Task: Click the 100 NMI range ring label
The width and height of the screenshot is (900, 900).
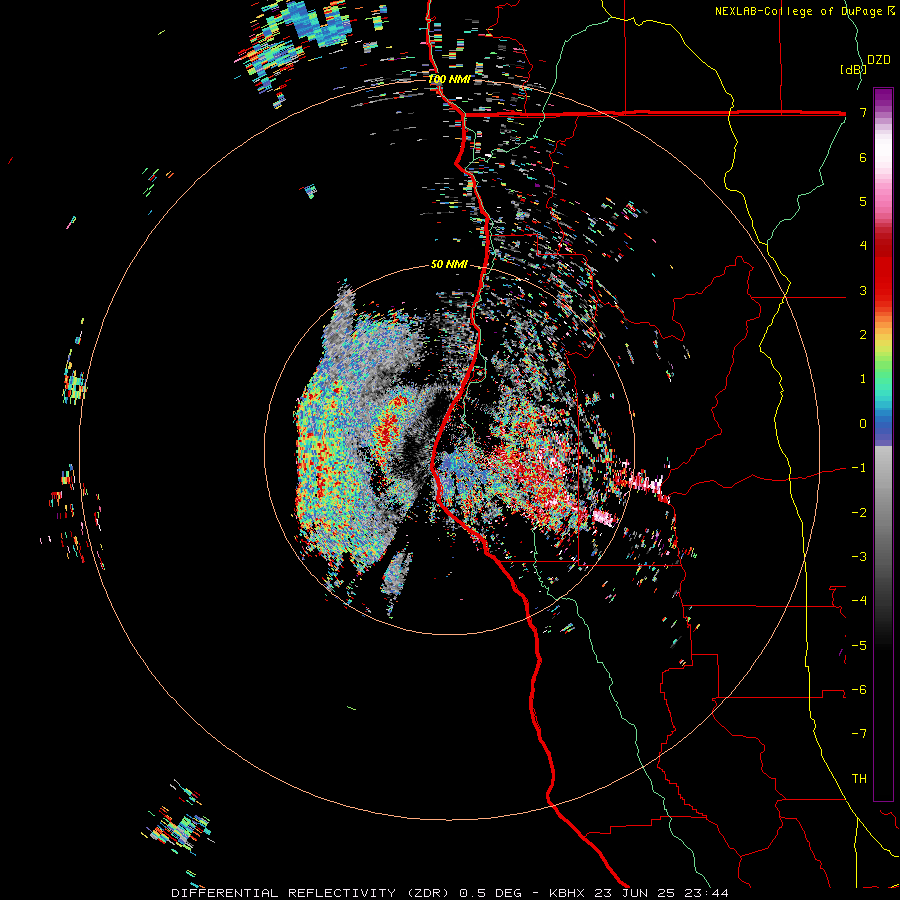Action: click(449, 79)
